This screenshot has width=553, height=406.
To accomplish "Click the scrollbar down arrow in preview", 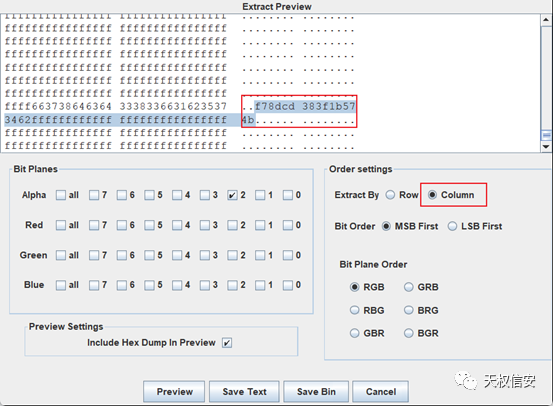I will [x=546, y=146].
